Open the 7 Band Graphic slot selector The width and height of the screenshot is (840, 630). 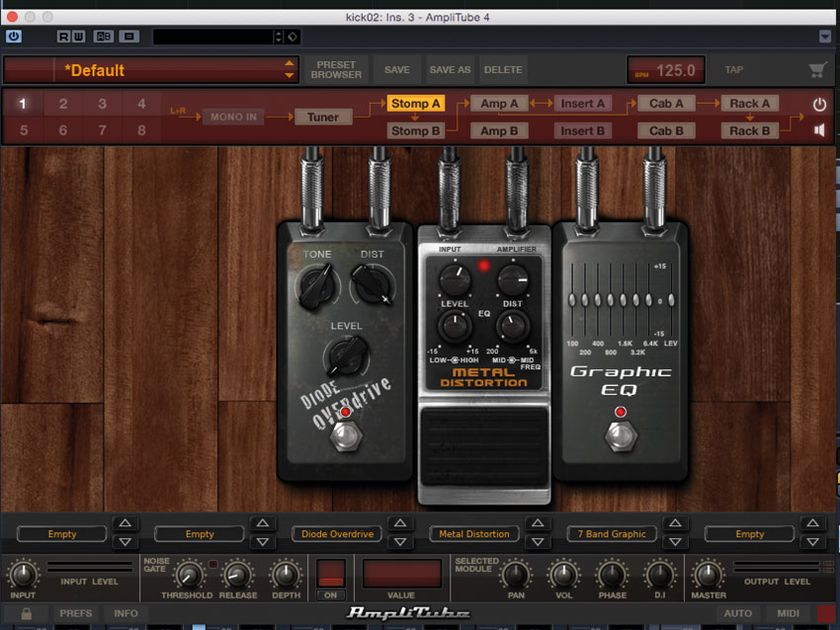tap(612, 534)
